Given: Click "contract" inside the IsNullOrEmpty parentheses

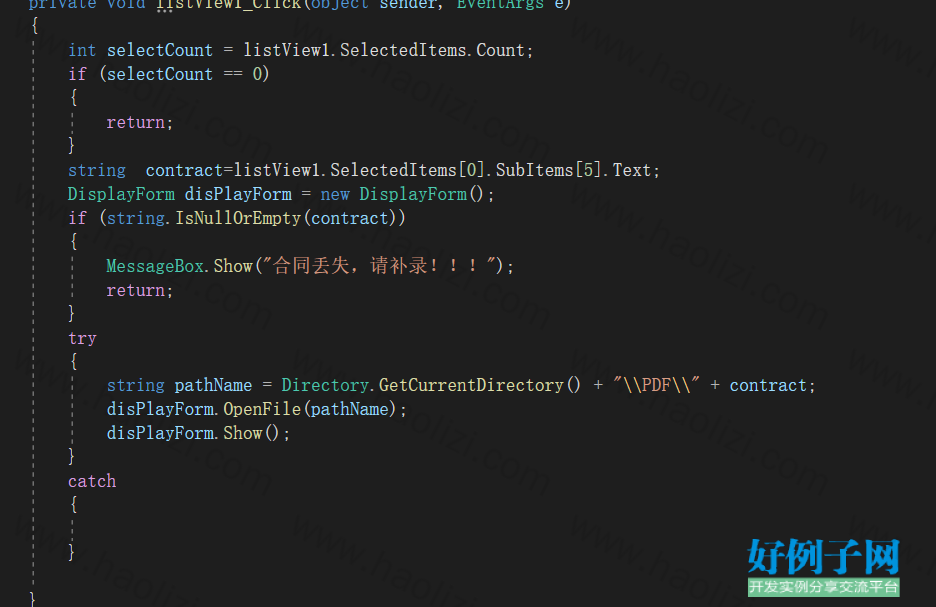Looking at the screenshot, I should 350,218.
